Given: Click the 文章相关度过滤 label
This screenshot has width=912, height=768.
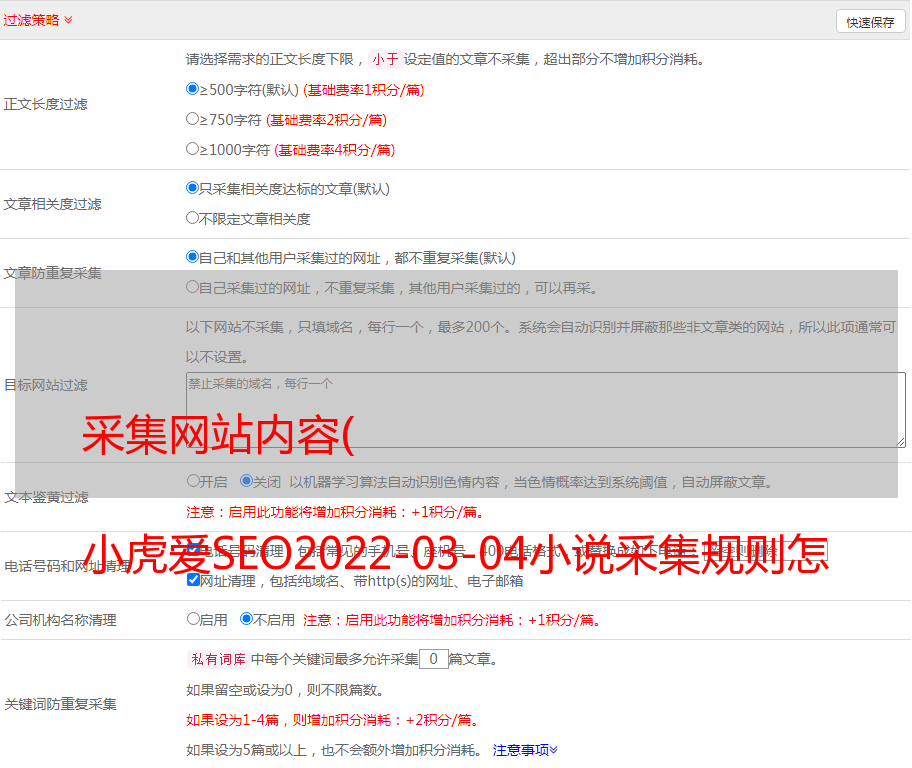Looking at the screenshot, I should click(52, 204).
